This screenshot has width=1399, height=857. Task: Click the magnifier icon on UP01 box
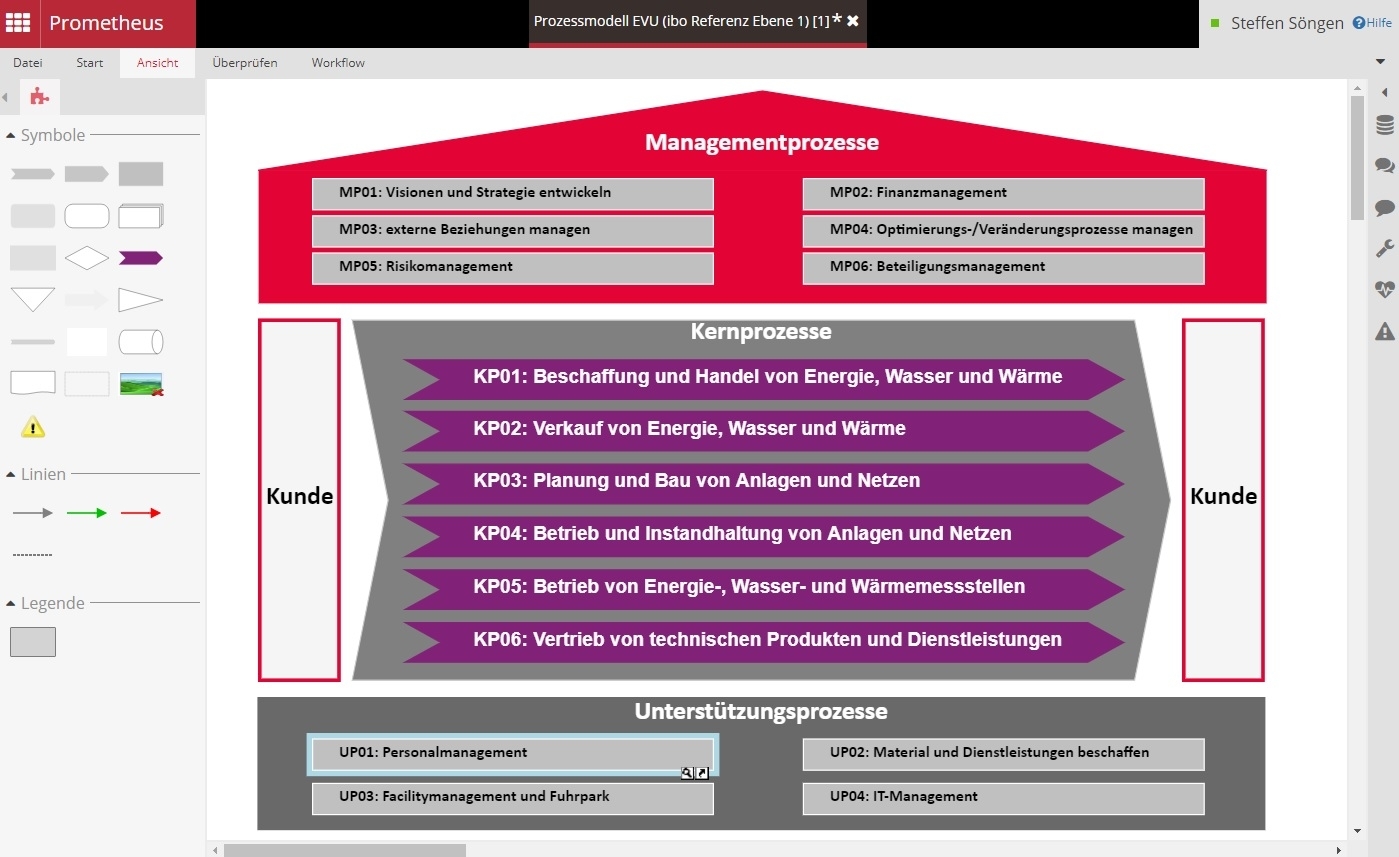pos(687,773)
